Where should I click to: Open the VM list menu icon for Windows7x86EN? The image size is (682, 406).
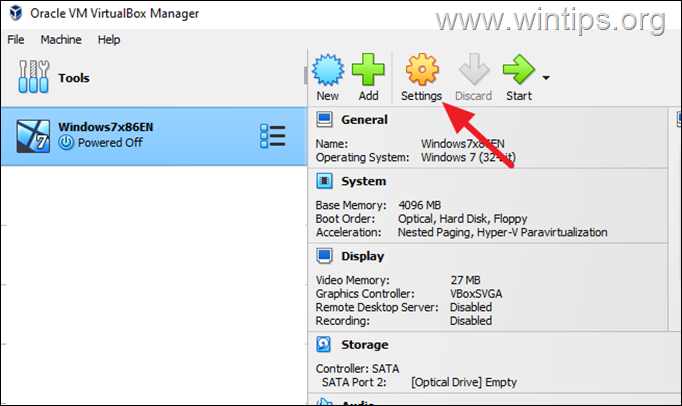[x=273, y=136]
